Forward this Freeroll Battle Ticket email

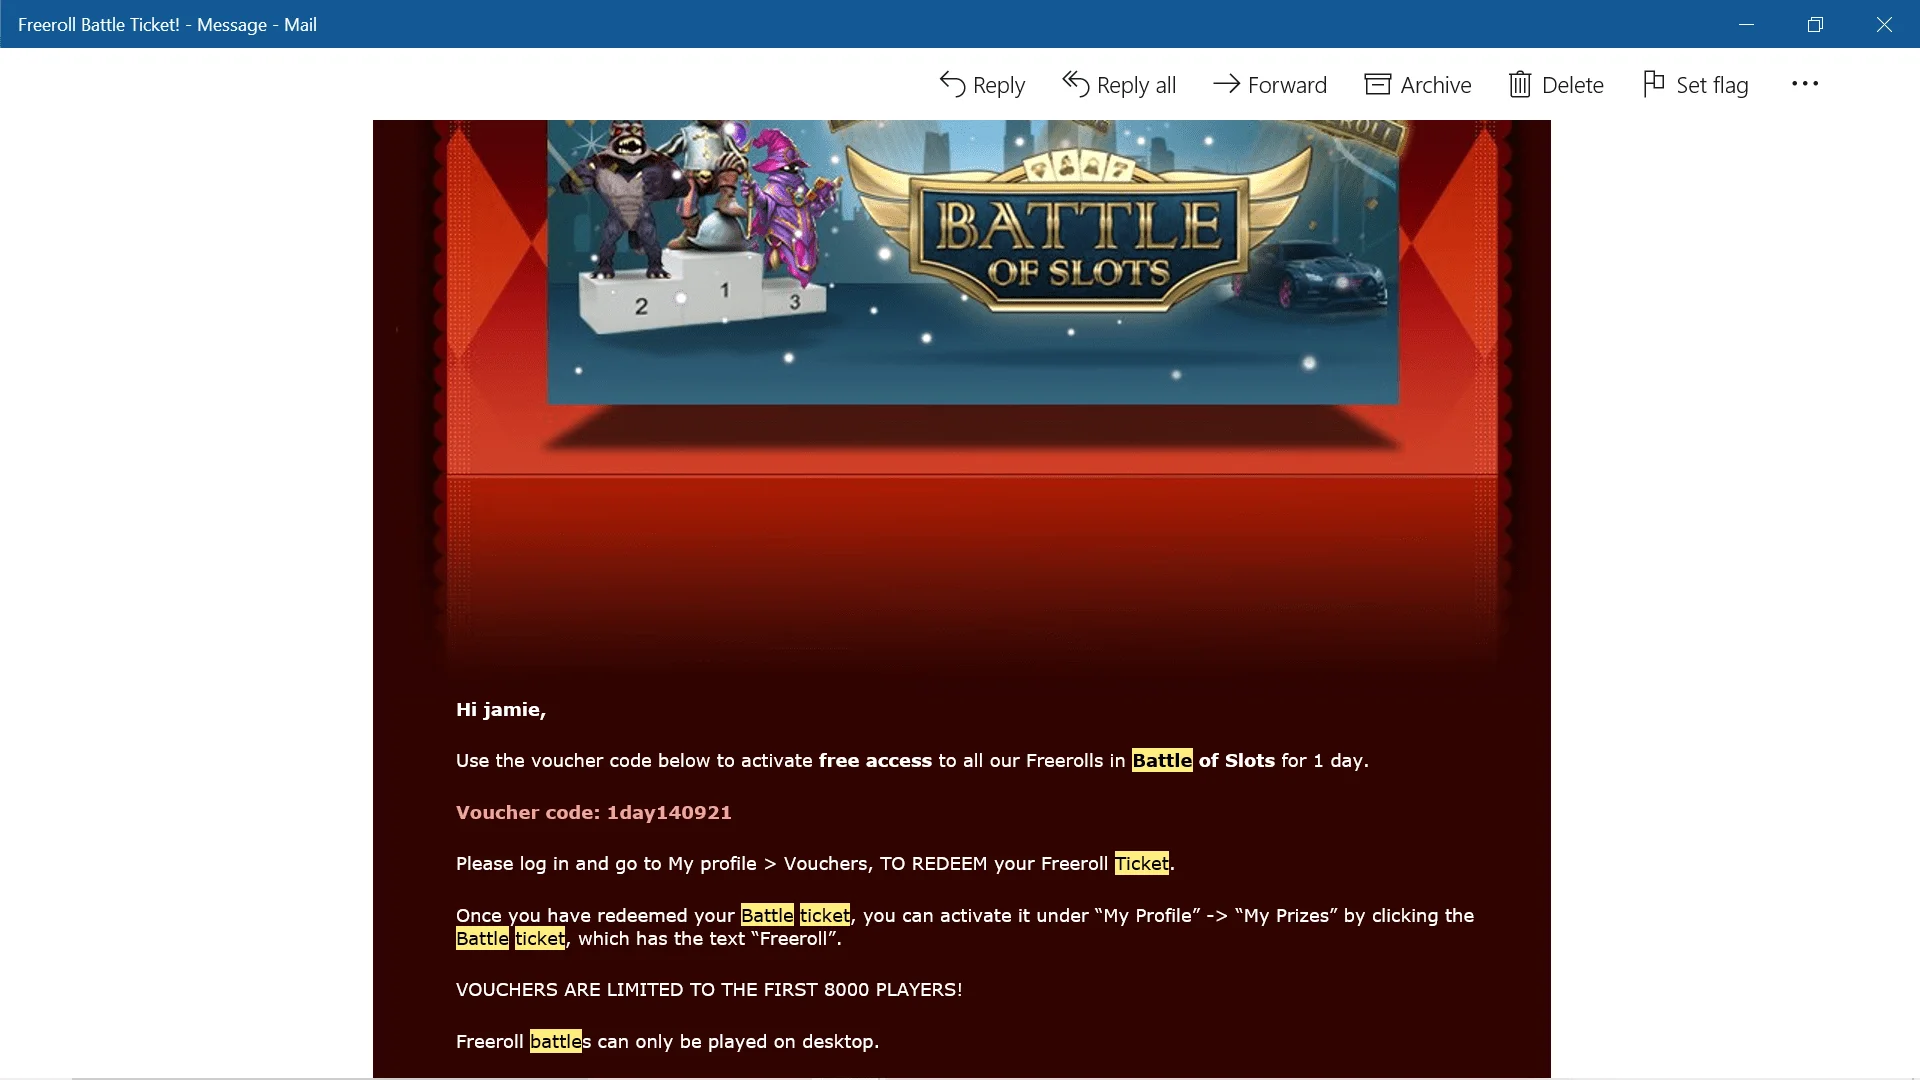1270,85
